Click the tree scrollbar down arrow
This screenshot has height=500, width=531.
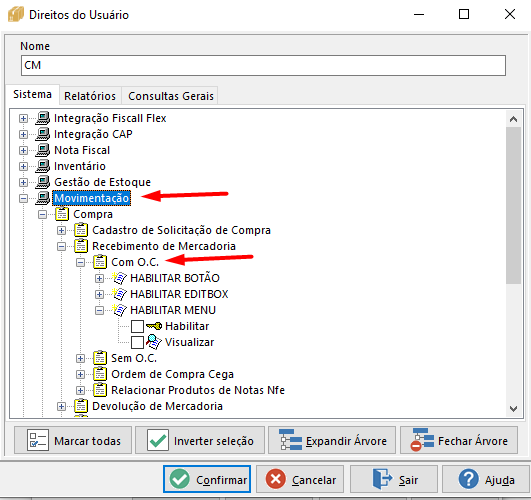513,409
